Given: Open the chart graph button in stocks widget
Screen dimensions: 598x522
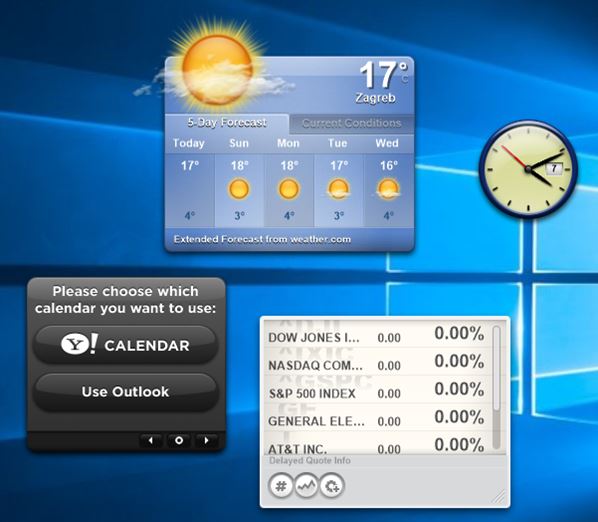Looking at the screenshot, I should 306,486.
